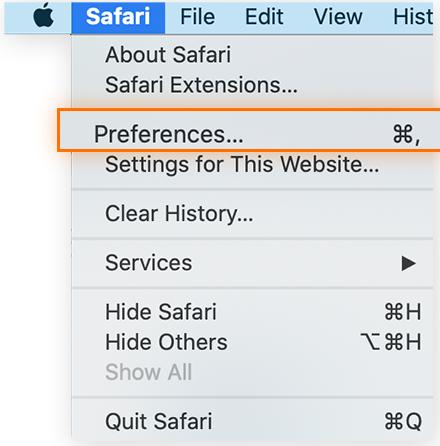Open the partially visible History menu
440x446 pixels.
tap(413, 17)
